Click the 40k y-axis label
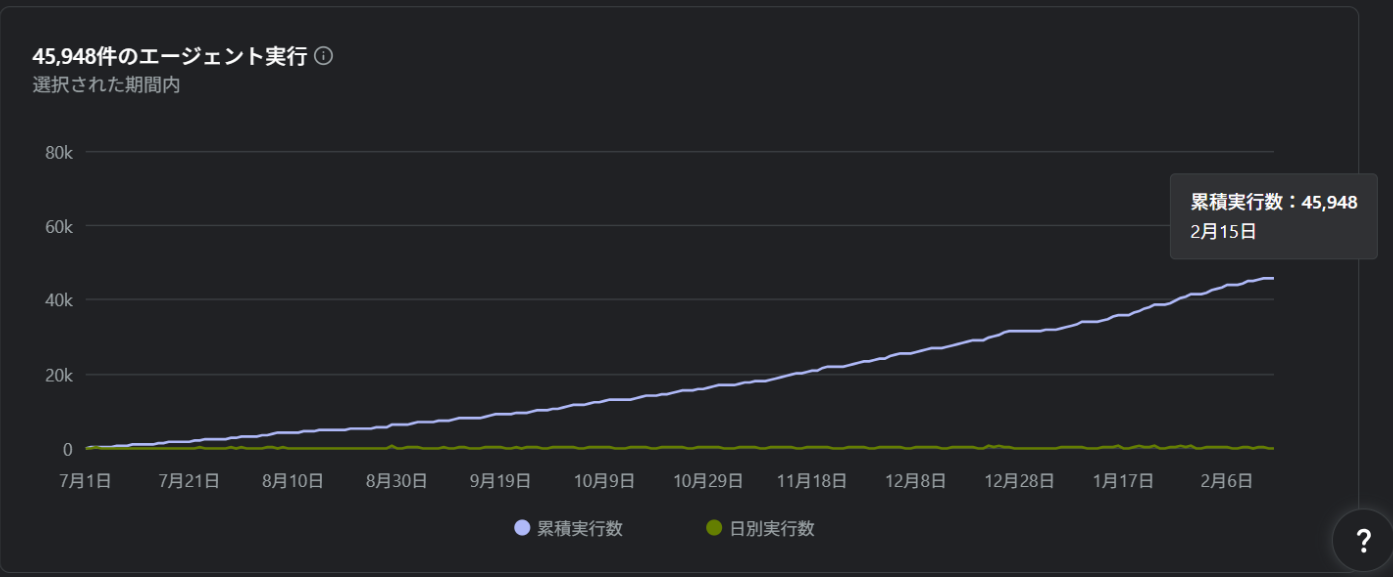The width and height of the screenshot is (1393, 577). point(59,300)
